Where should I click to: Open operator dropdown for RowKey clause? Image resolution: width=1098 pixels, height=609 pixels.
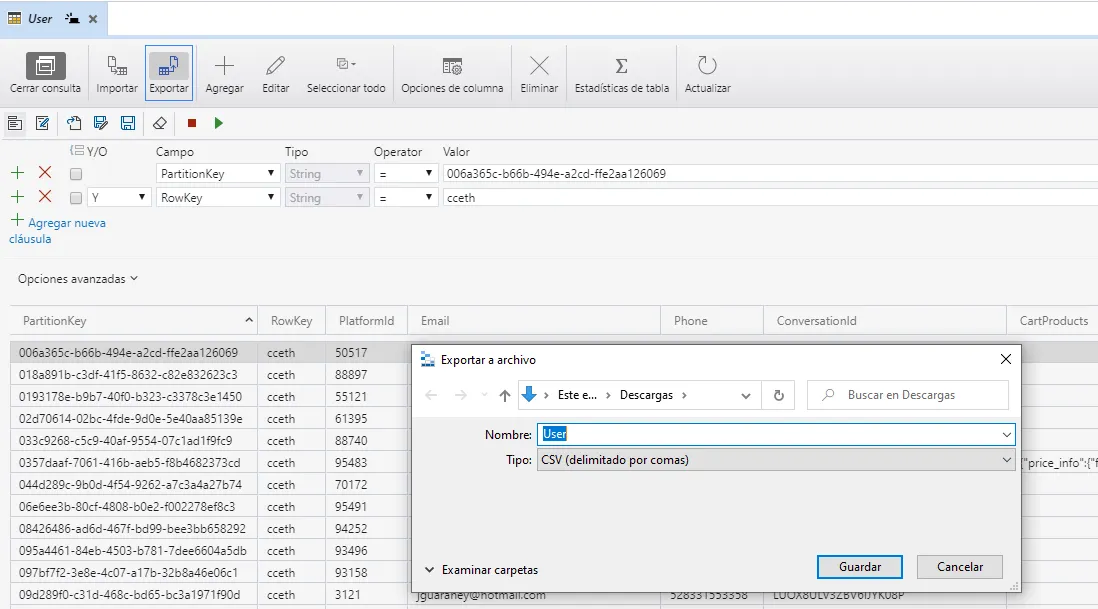pyautogui.click(x=406, y=197)
